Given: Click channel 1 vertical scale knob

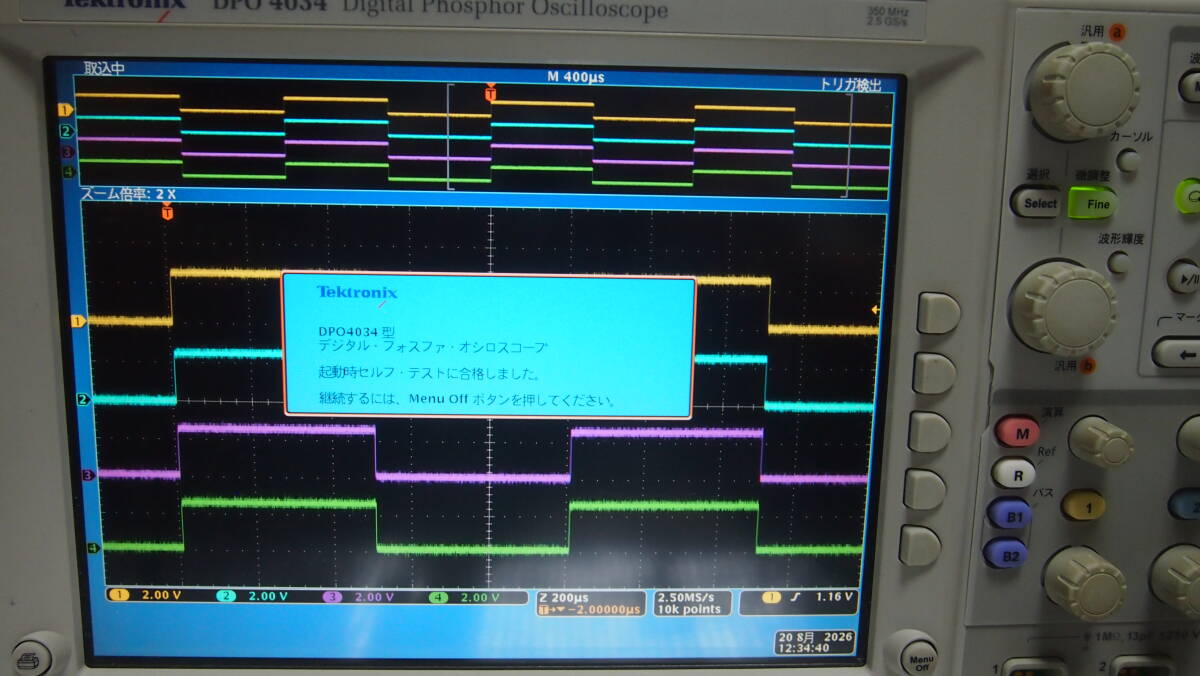Looking at the screenshot, I should (x=1085, y=582).
